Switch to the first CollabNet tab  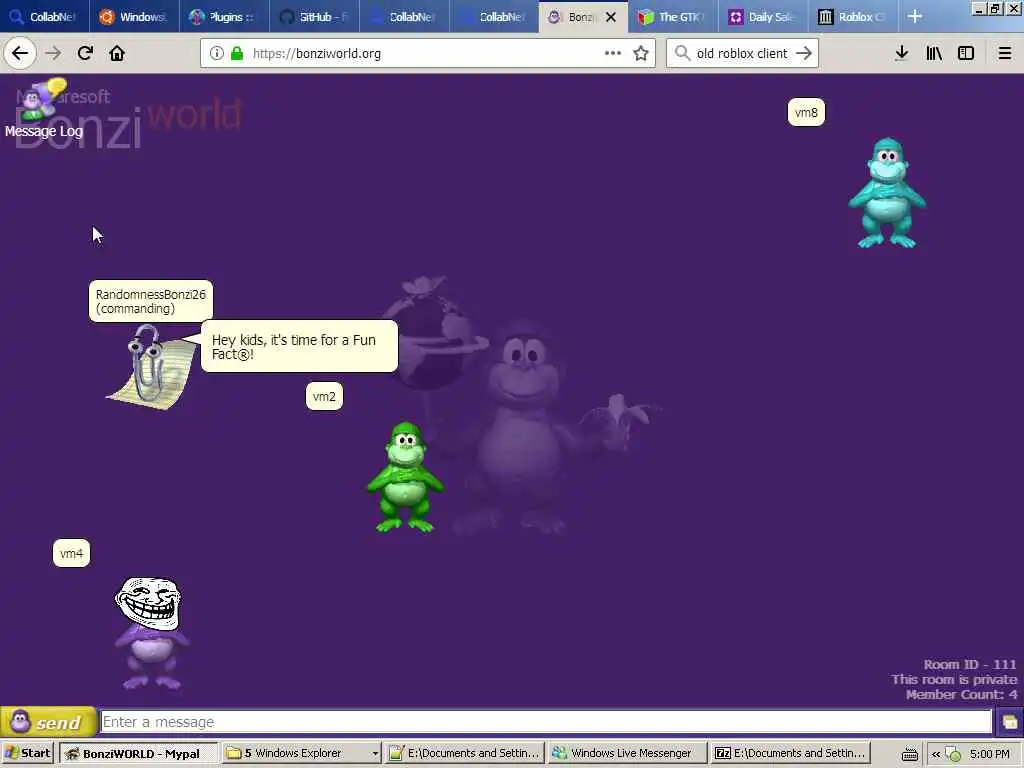(44, 17)
